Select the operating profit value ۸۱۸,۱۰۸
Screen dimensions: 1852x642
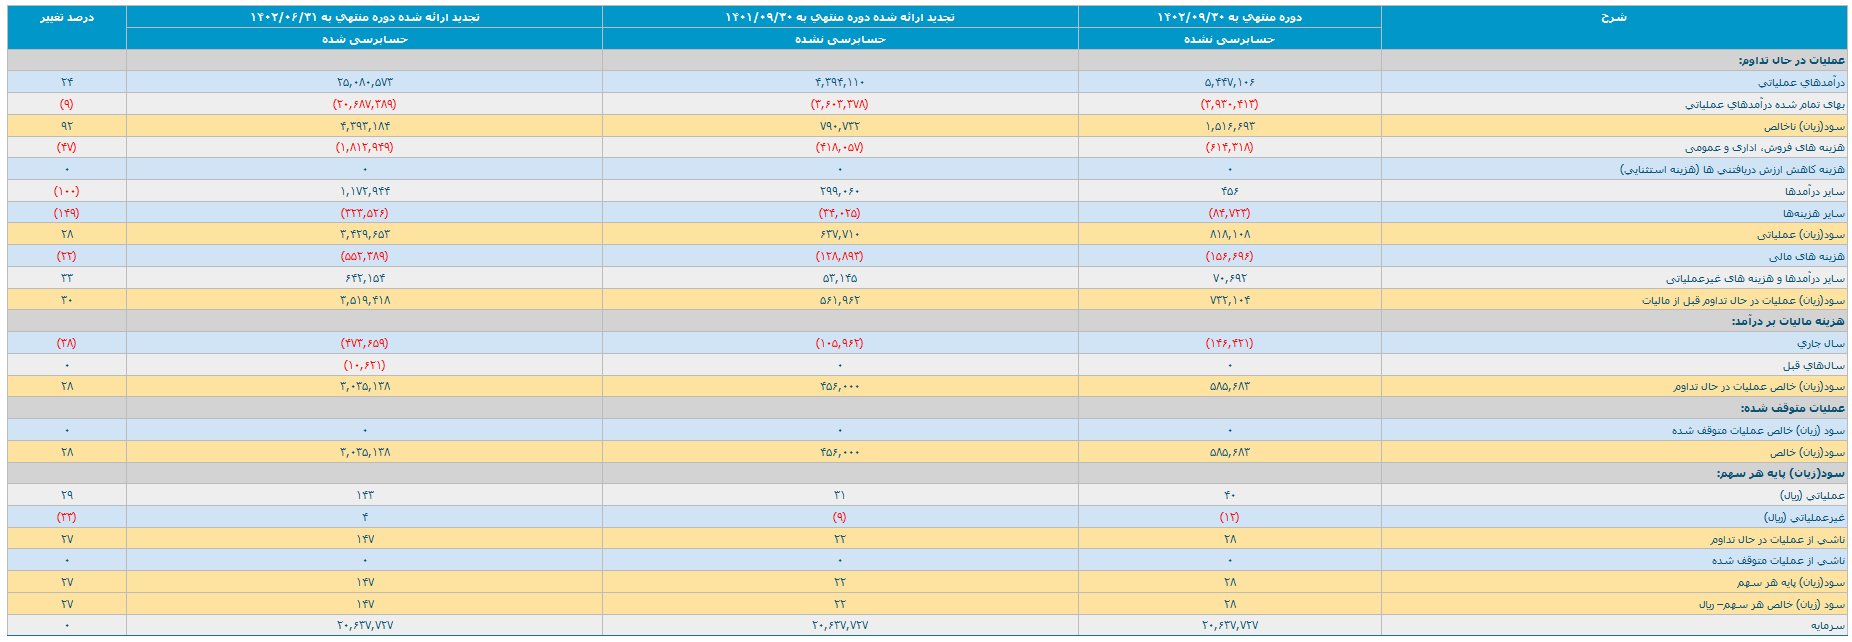point(1229,234)
